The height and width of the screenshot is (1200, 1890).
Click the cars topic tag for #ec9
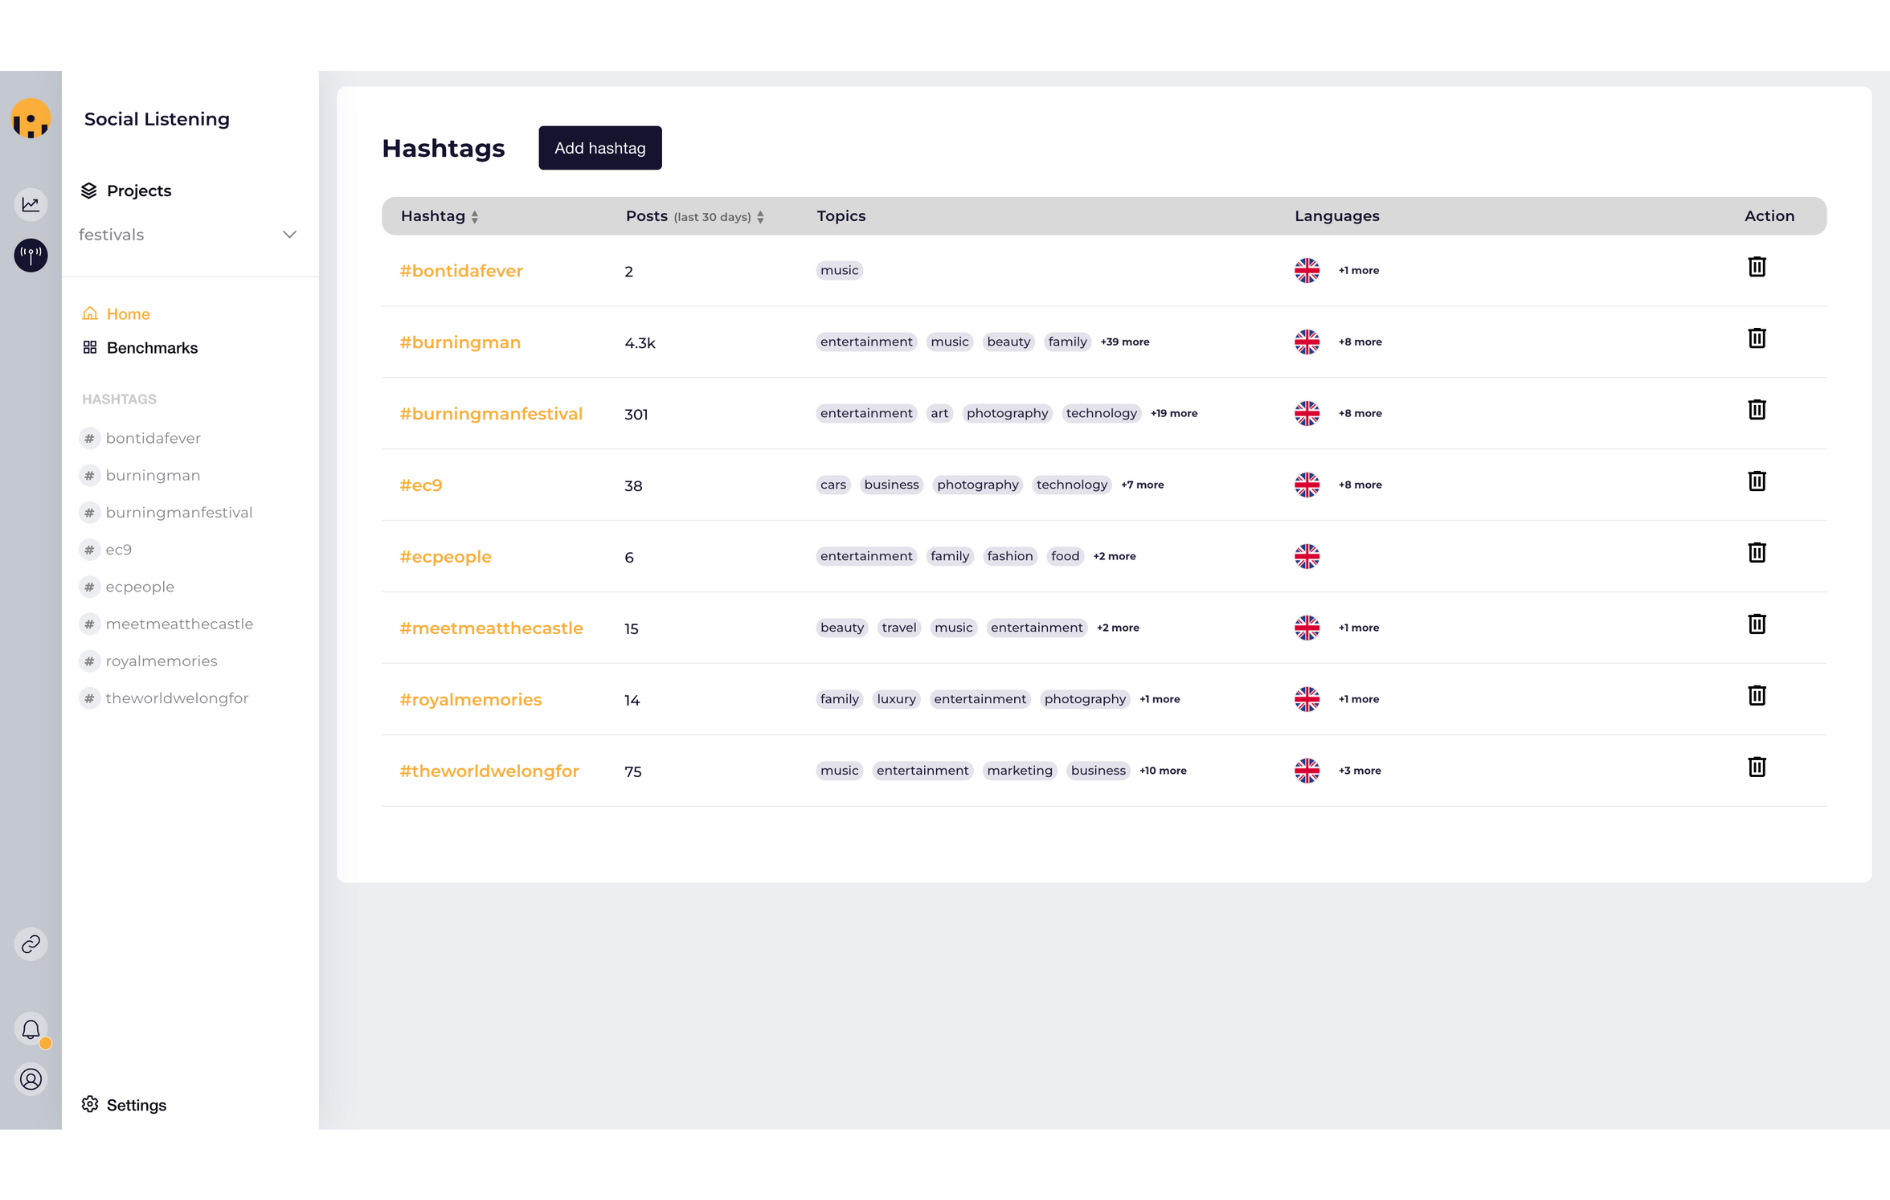pyautogui.click(x=833, y=485)
